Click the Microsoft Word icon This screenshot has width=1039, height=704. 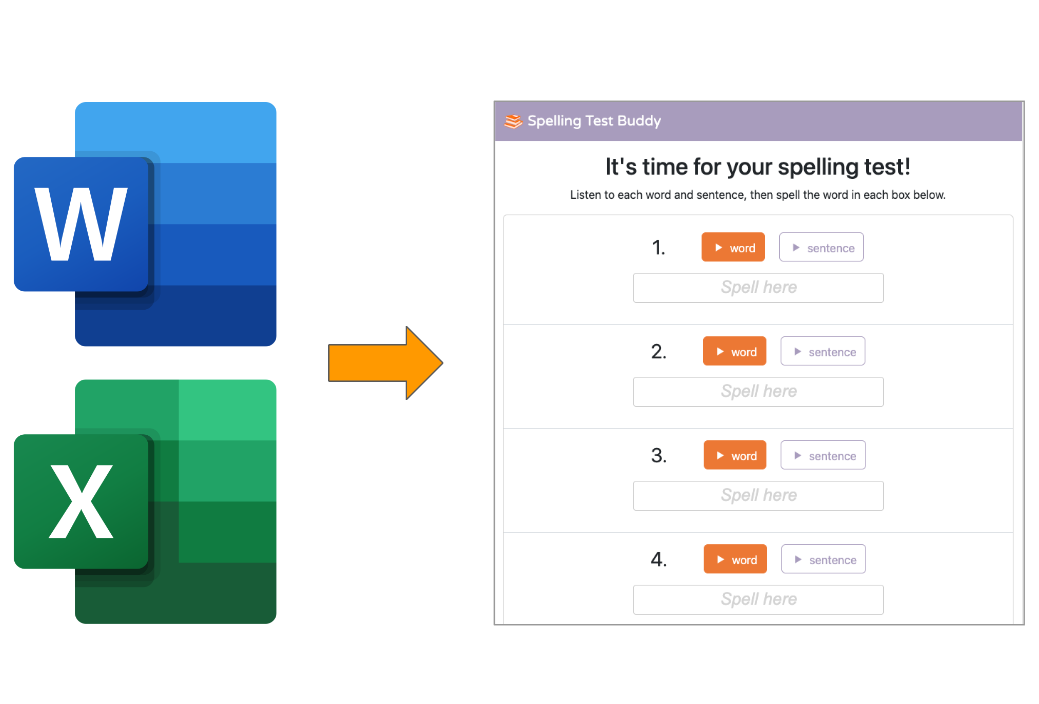pyautogui.click(x=145, y=224)
